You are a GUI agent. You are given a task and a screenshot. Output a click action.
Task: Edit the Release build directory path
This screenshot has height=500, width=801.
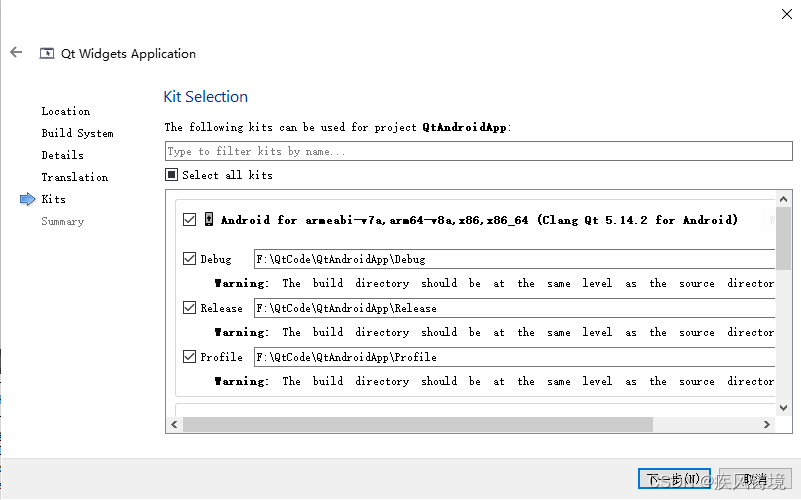pyautogui.click(x=514, y=308)
